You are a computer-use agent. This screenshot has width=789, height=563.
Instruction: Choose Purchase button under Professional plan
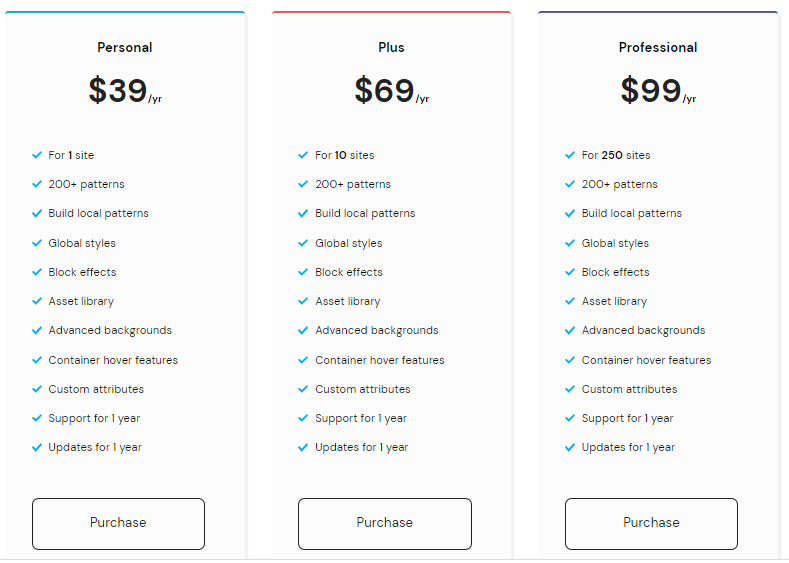[651, 523]
